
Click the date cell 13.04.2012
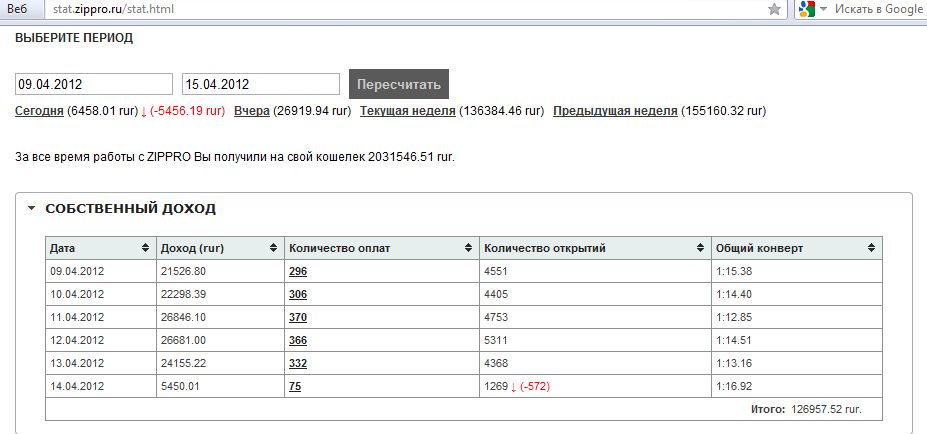click(x=77, y=364)
